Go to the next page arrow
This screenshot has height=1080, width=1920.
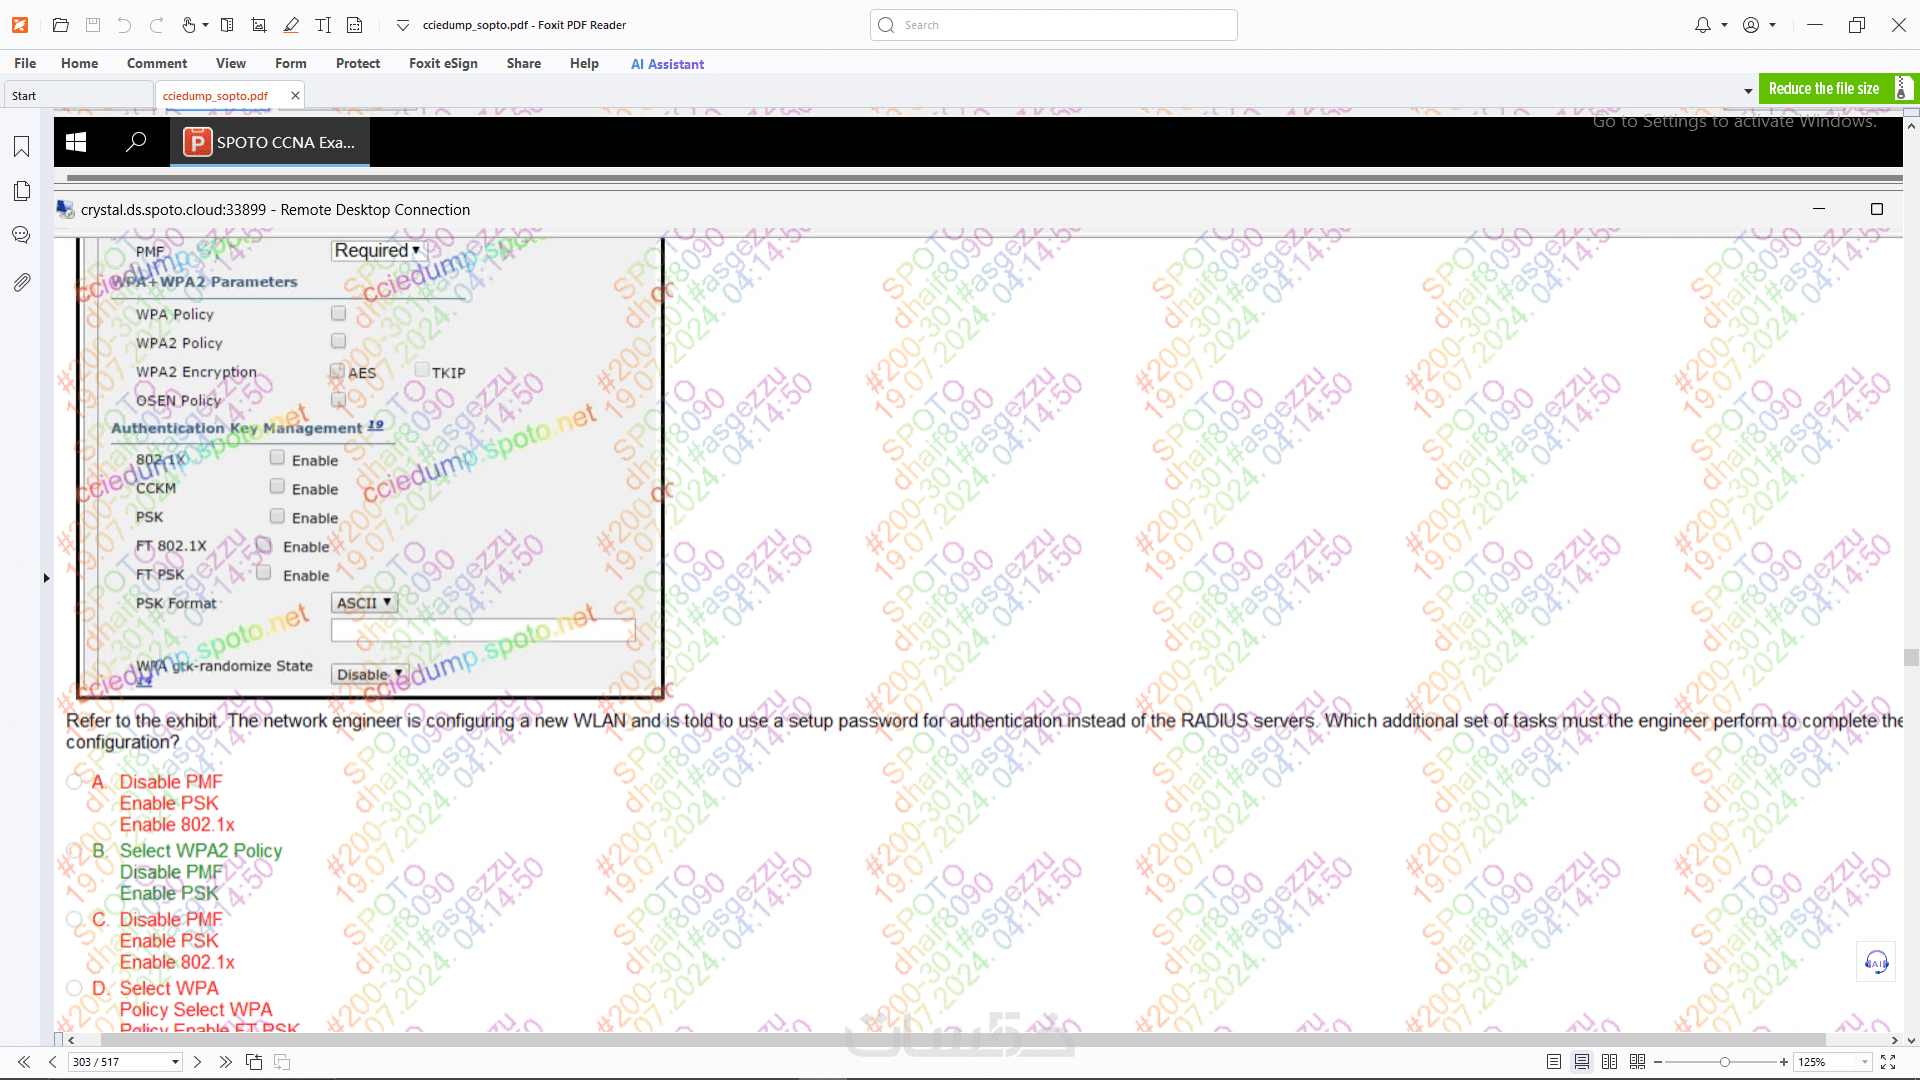click(197, 1062)
